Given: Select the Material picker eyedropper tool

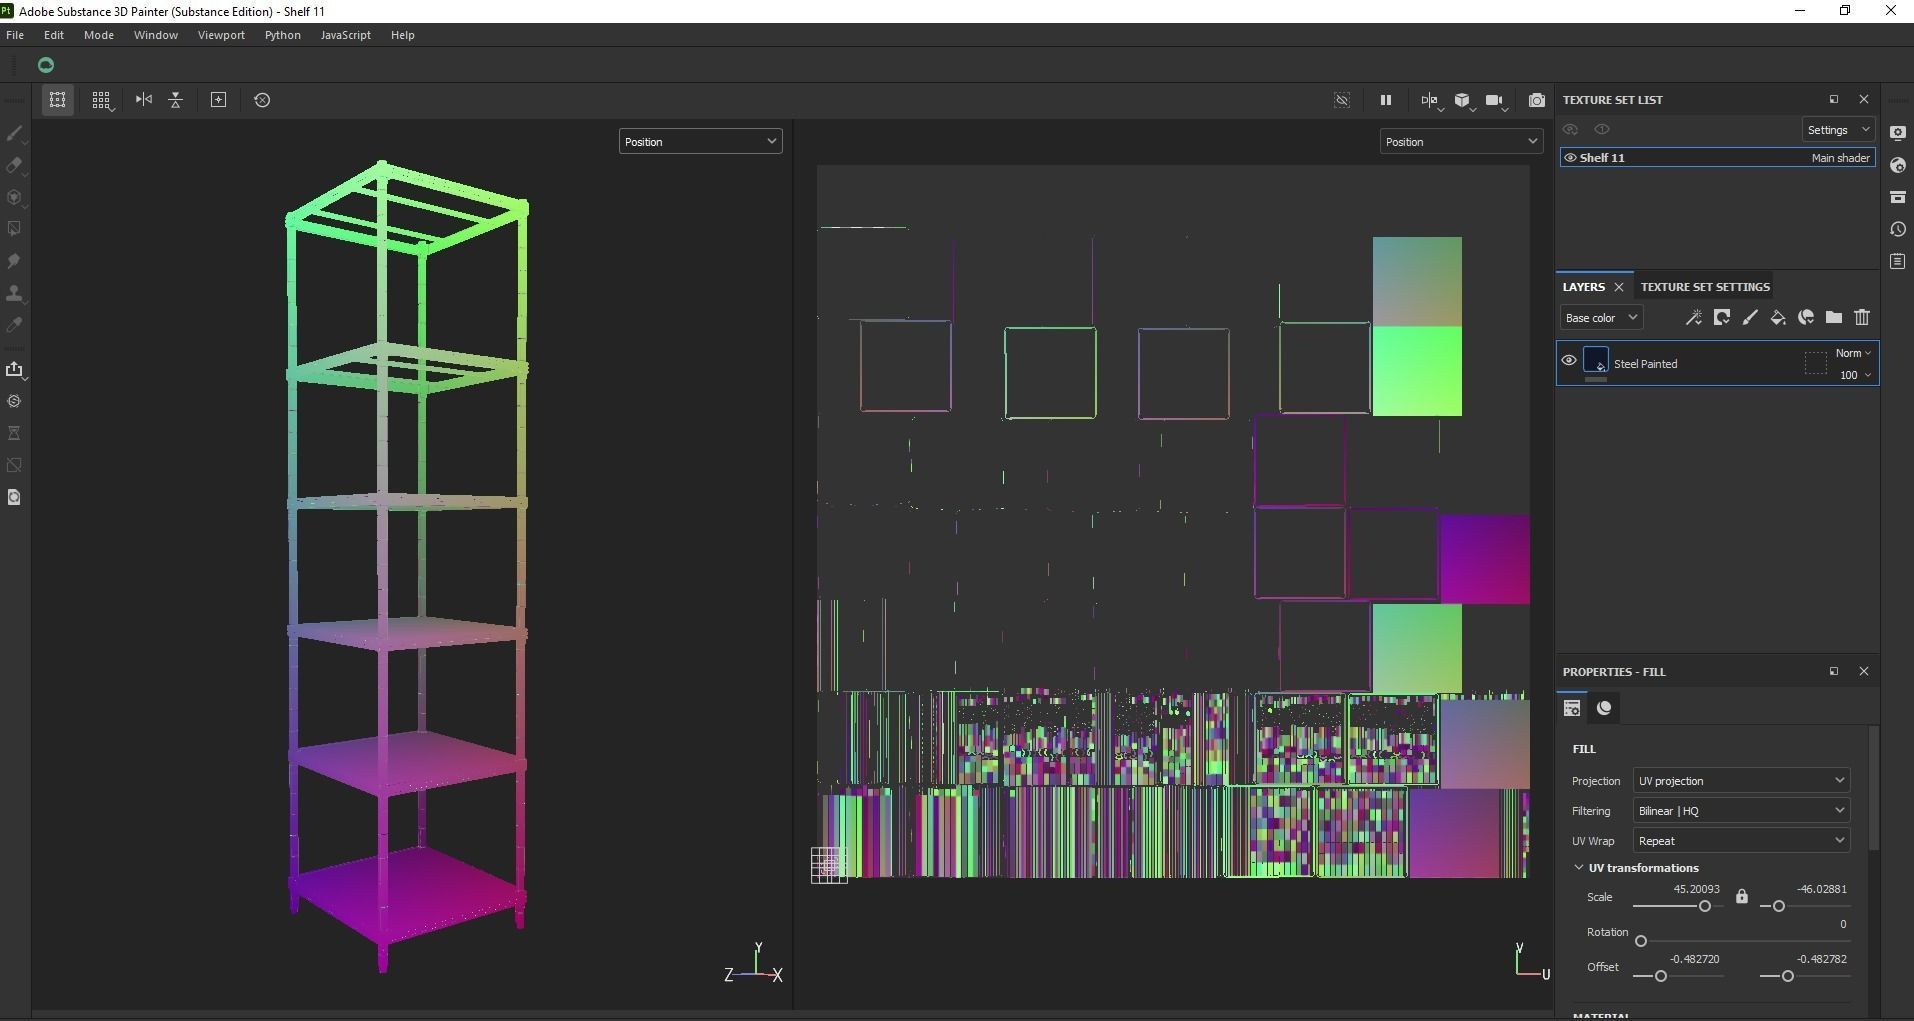Looking at the screenshot, I should [x=15, y=325].
